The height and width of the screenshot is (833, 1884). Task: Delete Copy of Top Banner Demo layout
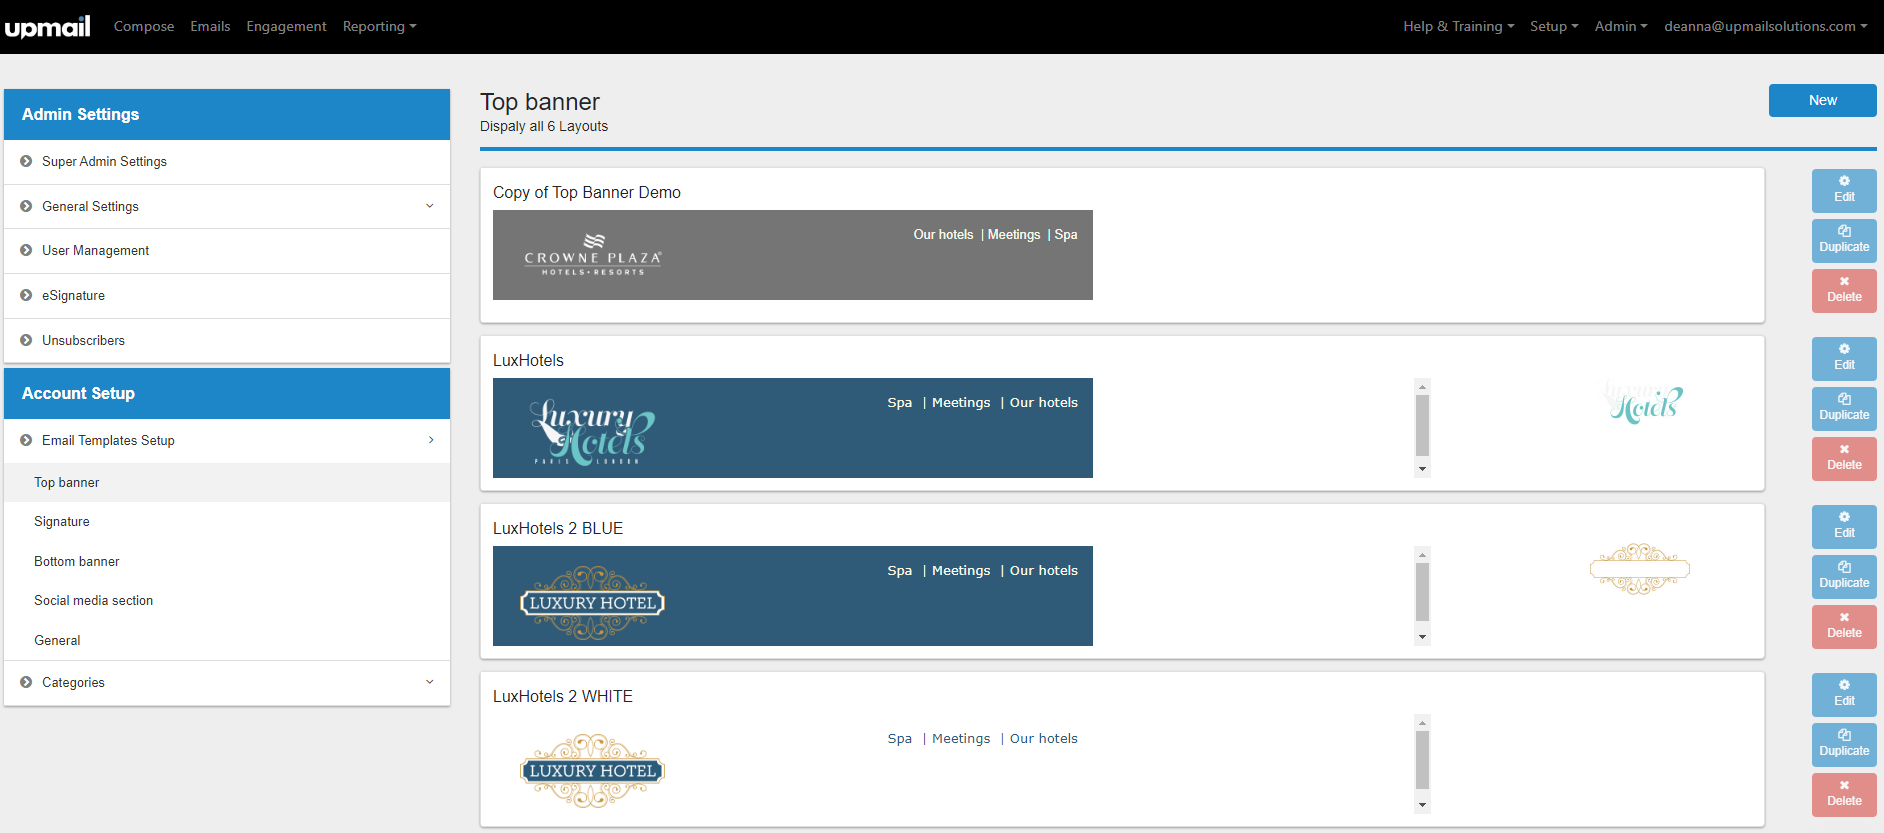point(1844,290)
